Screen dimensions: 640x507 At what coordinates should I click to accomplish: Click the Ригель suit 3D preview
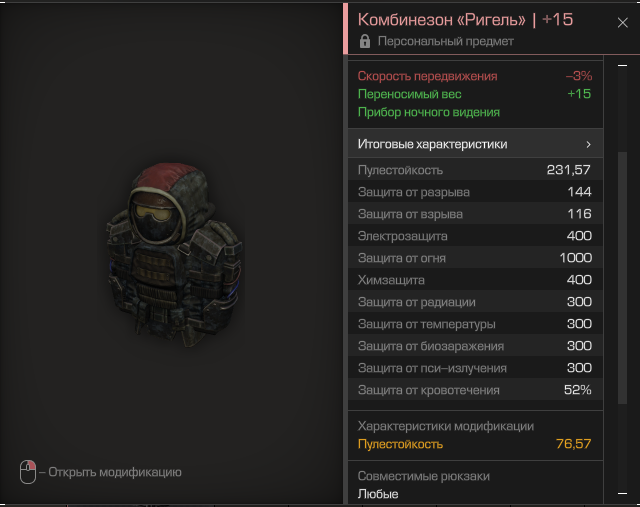tap(174, 254)
